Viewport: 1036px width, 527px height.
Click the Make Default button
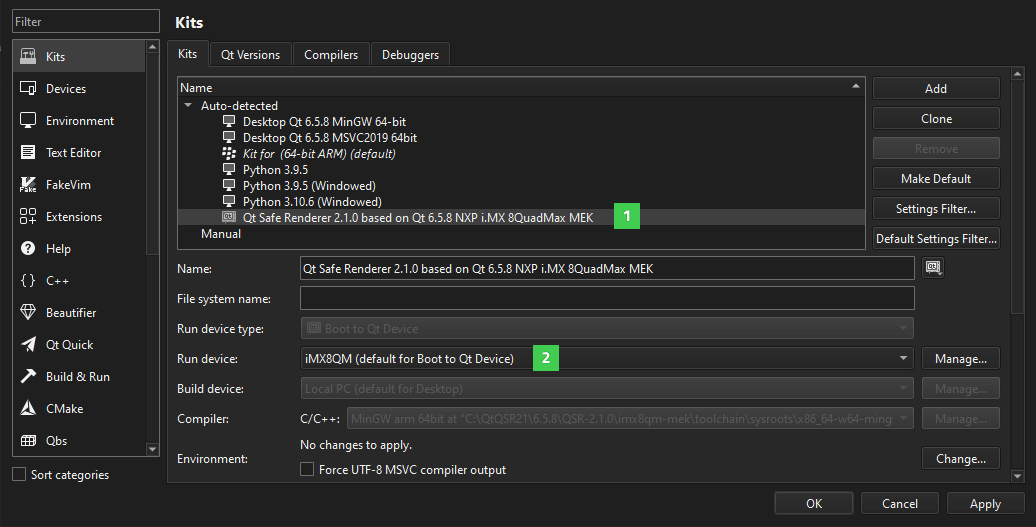coord(936,178)
